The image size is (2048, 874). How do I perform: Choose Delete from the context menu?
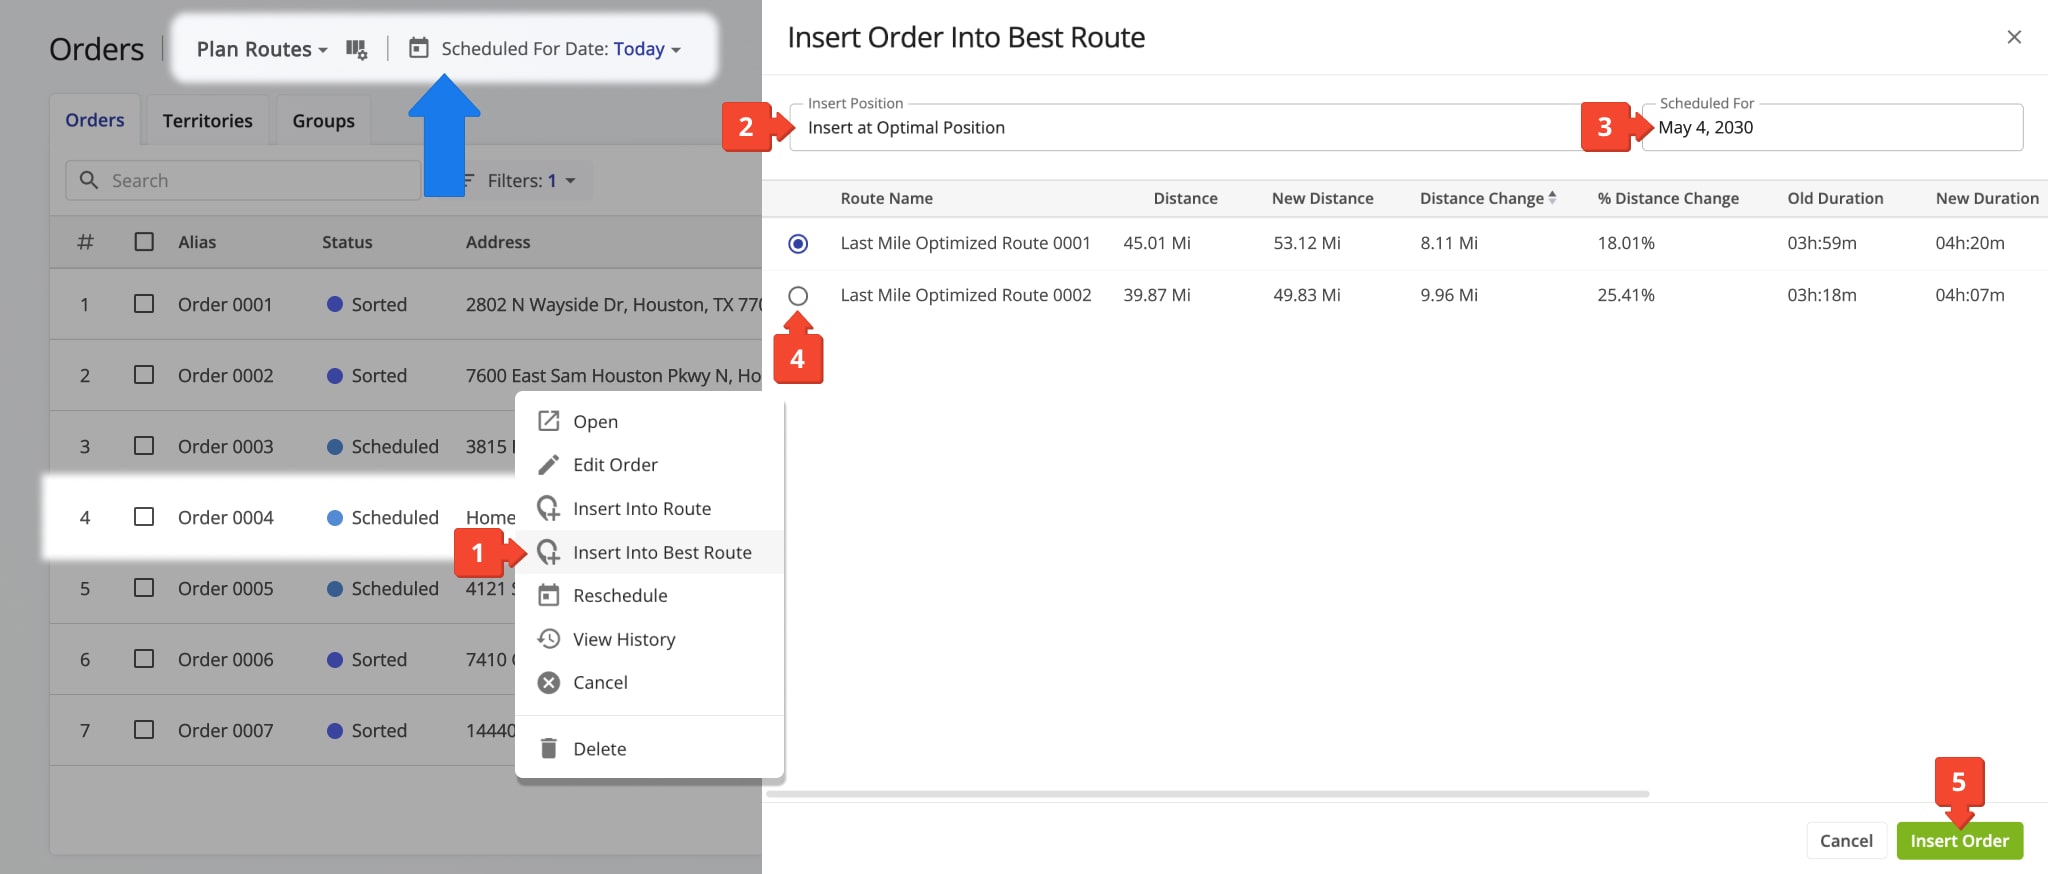649,748
